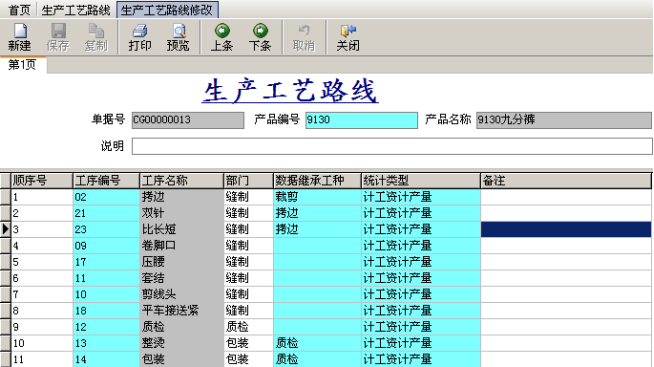Click 工序编号 cell '23'
Screen dimensions: 654x367
pyautogui.click(x=106, y=229)
